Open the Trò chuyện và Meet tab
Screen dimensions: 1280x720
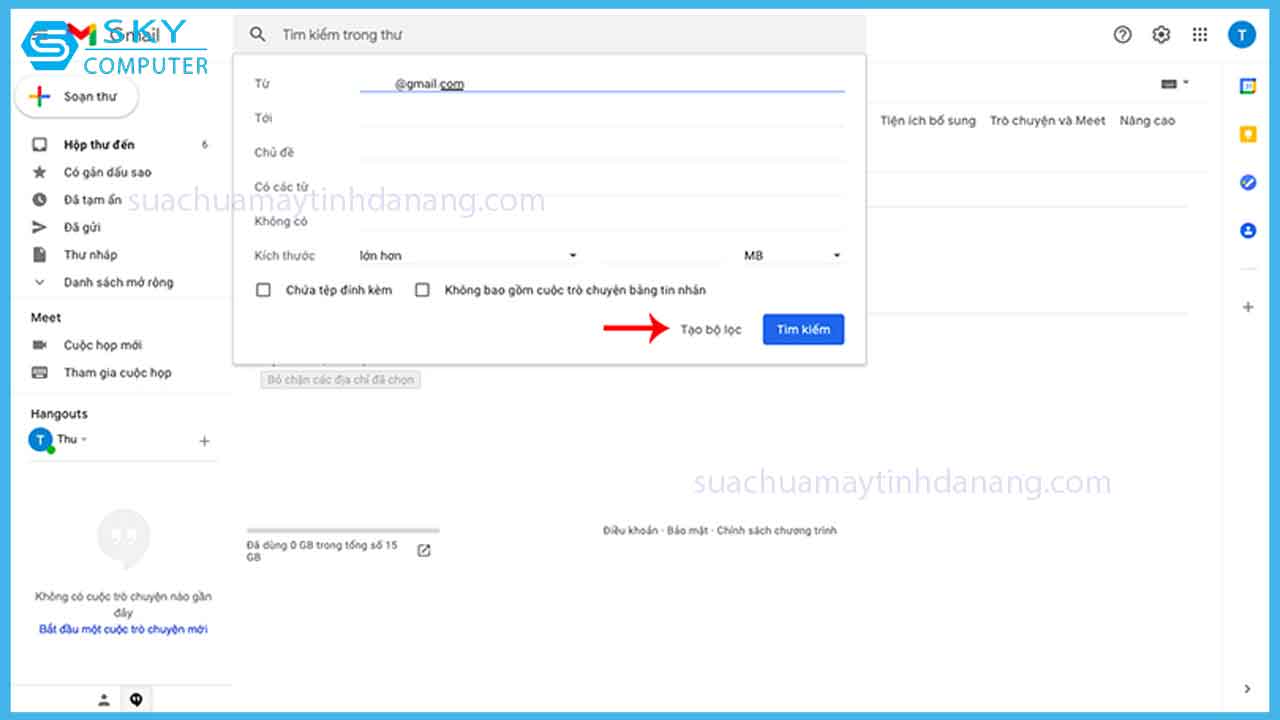click(x=1046, y=120)
